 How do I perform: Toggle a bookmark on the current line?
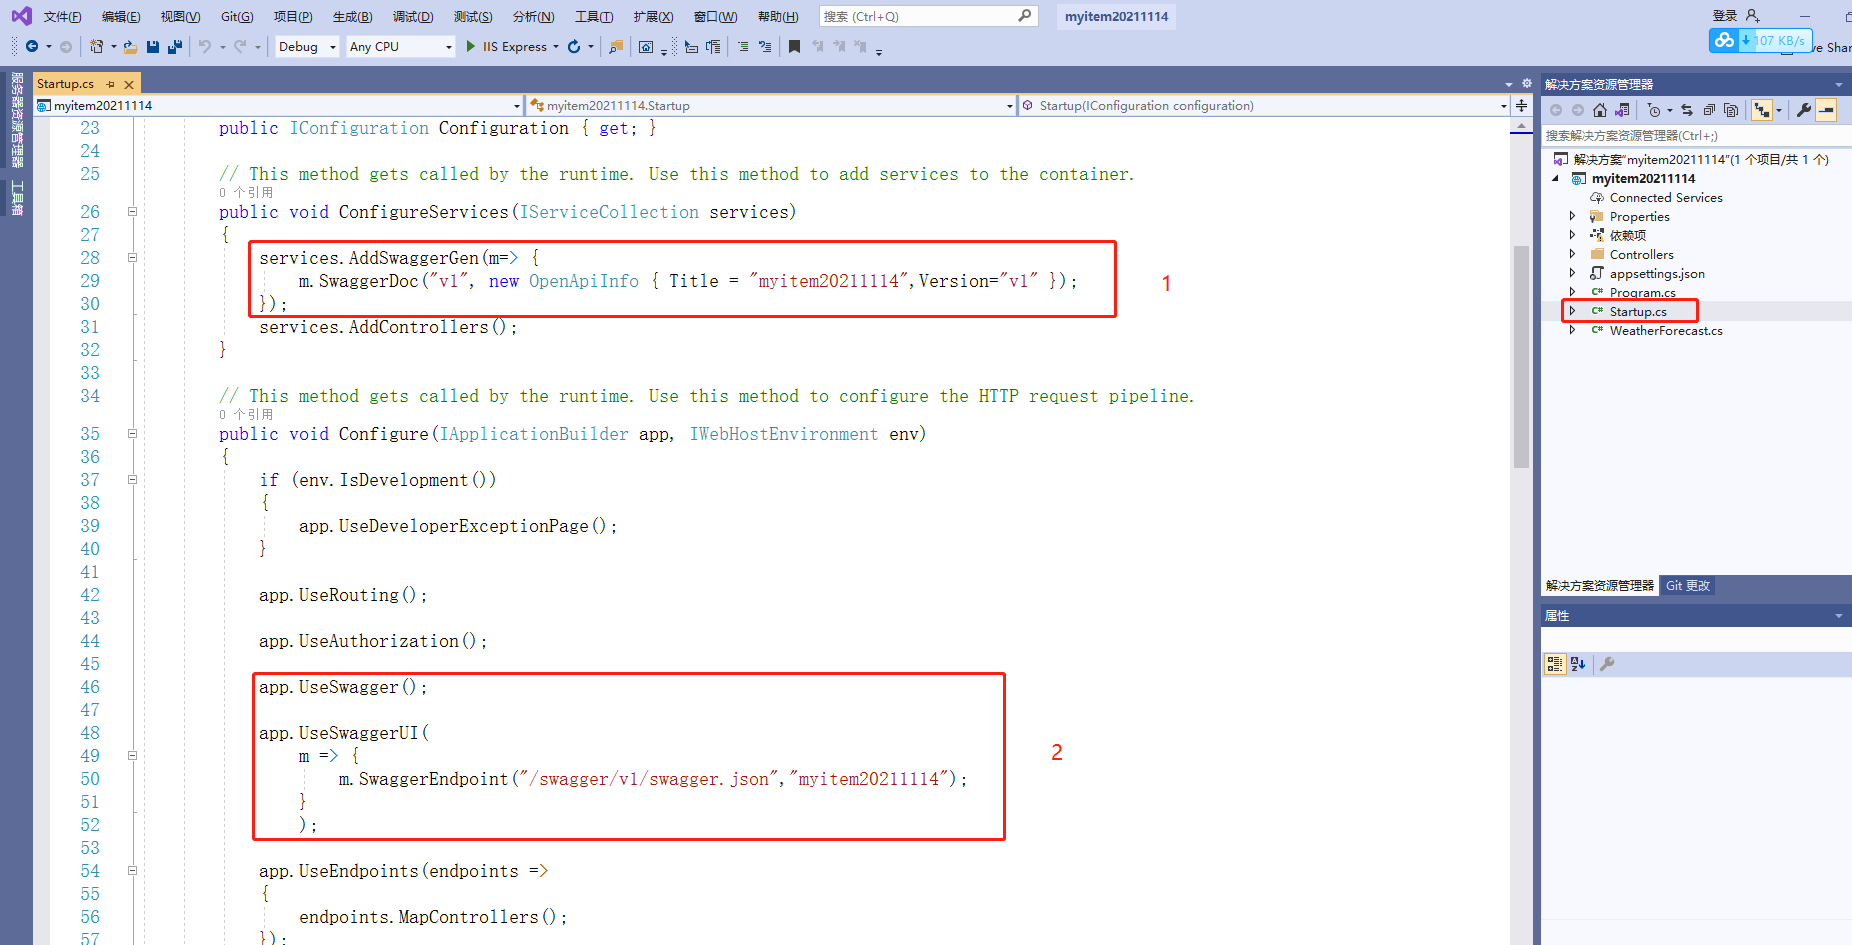coord(794,46)
